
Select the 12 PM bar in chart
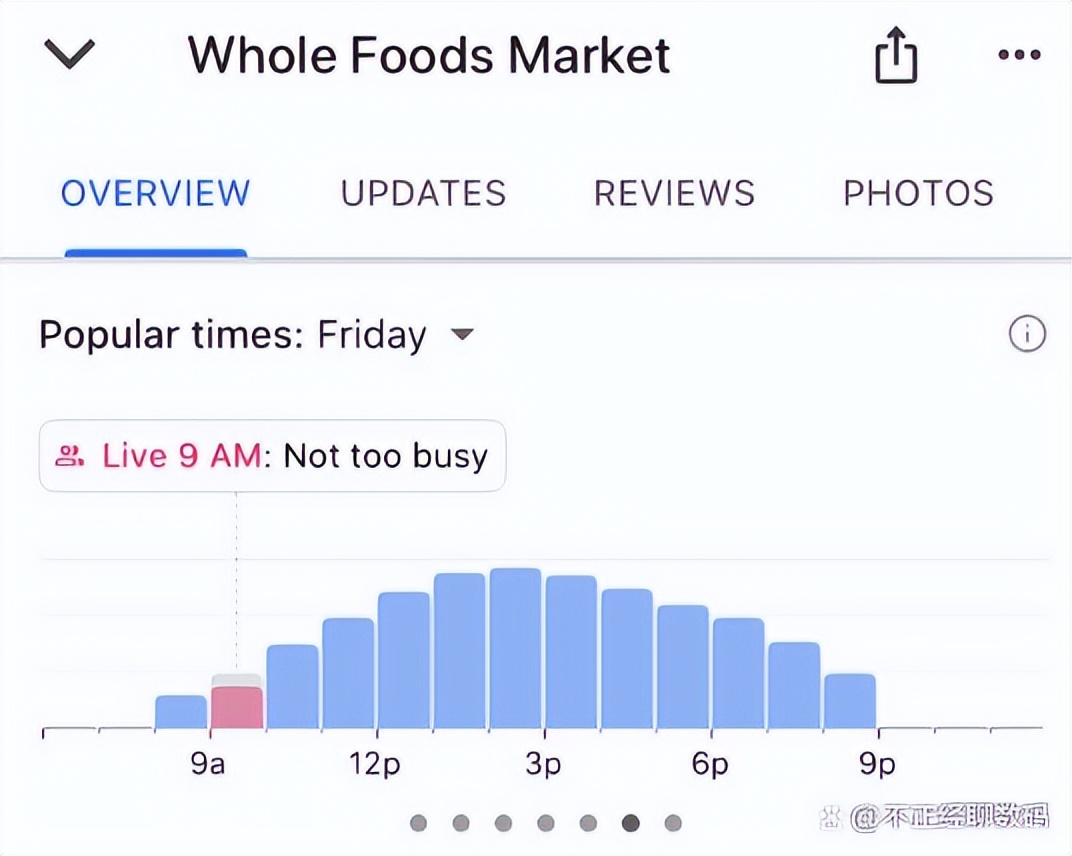pyautogui.click(x=404, y=660)
